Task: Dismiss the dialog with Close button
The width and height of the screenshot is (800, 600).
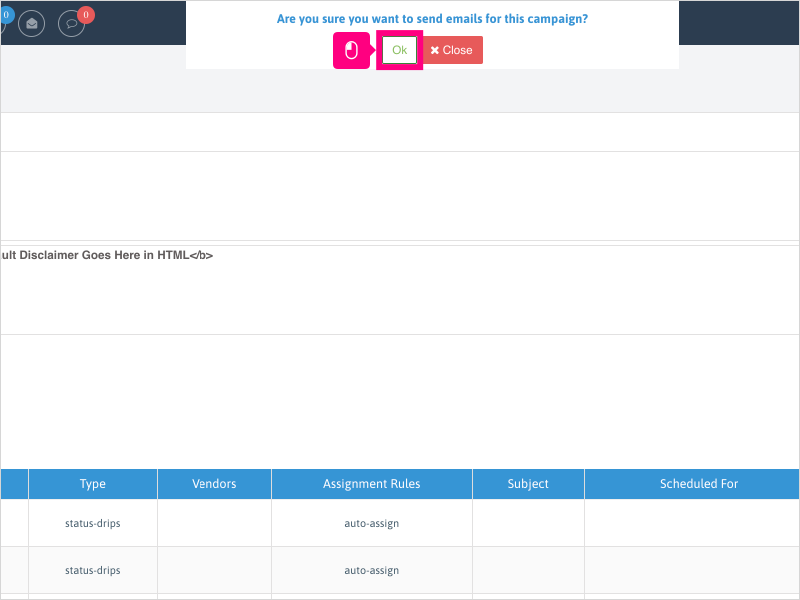Action: coord(453,50)
